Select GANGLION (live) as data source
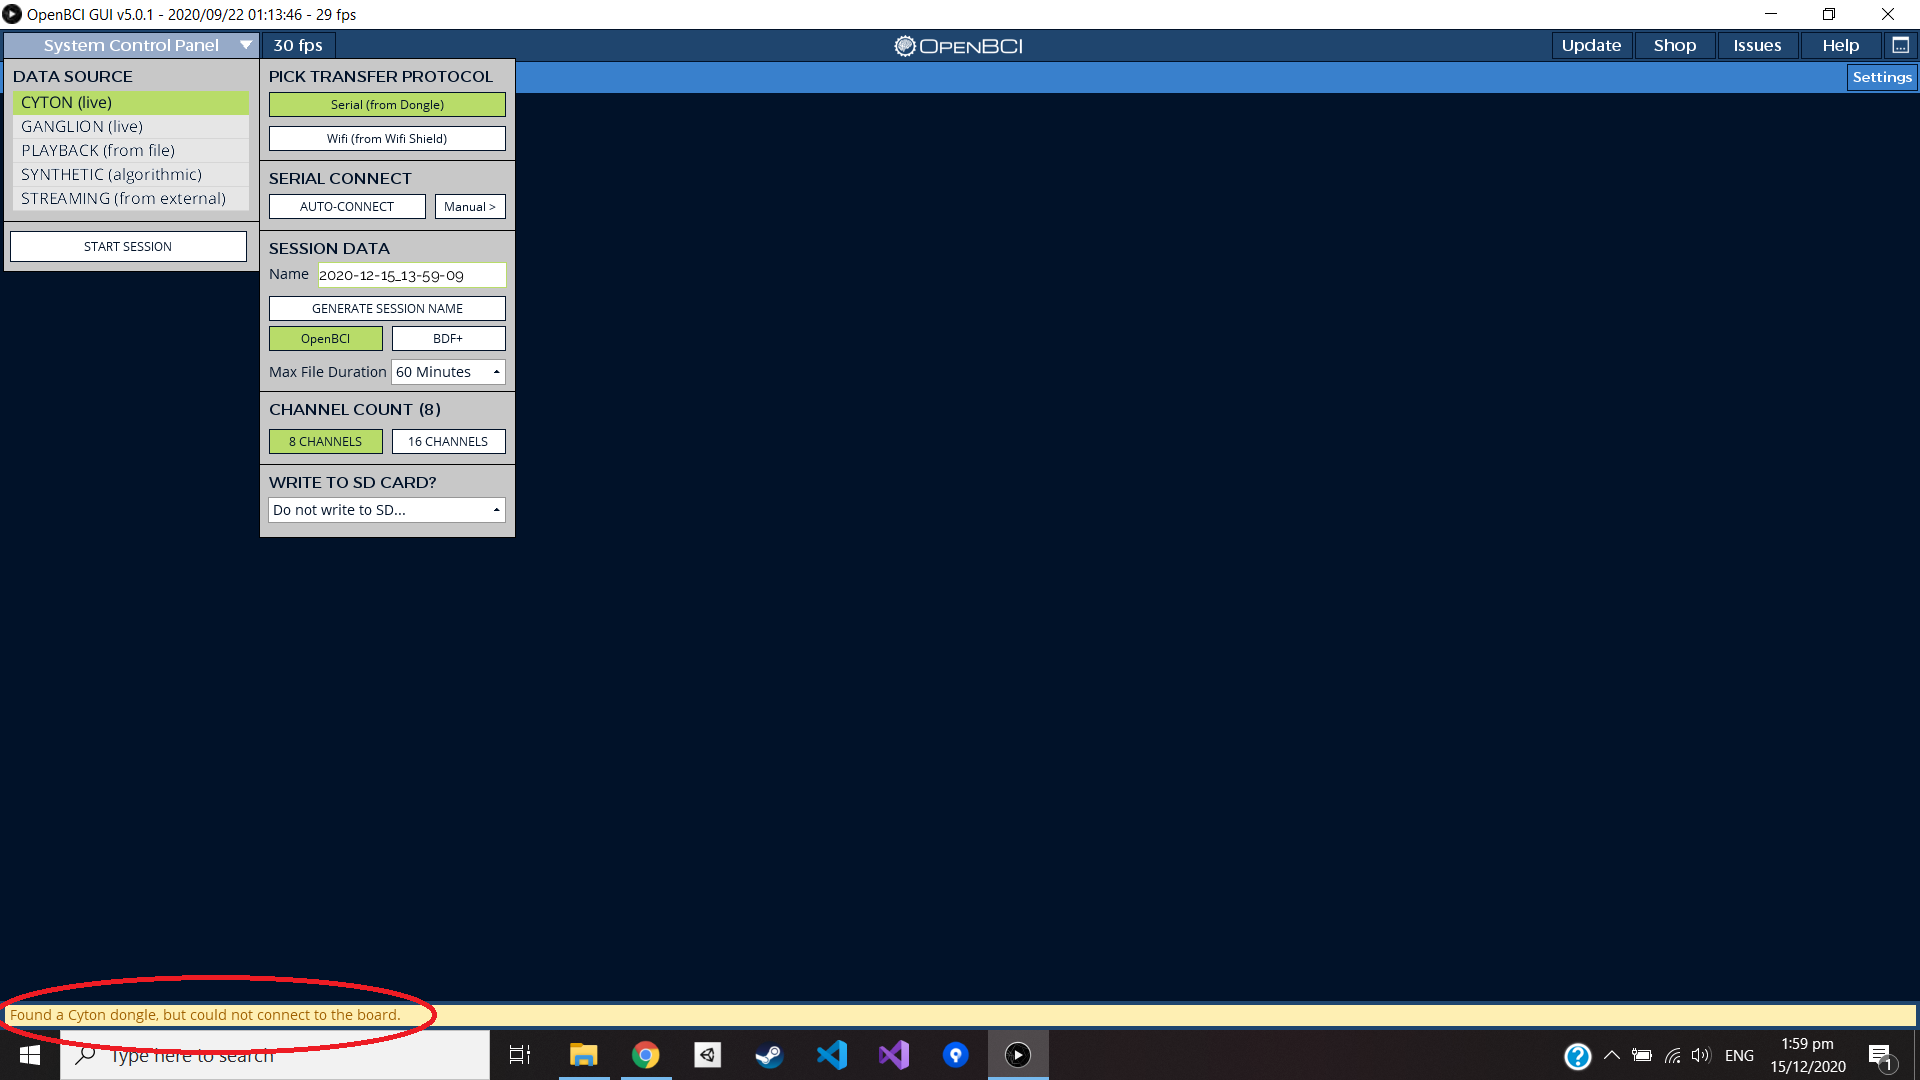Screen dimensions: 1920x1080 (x=131, y=127)
